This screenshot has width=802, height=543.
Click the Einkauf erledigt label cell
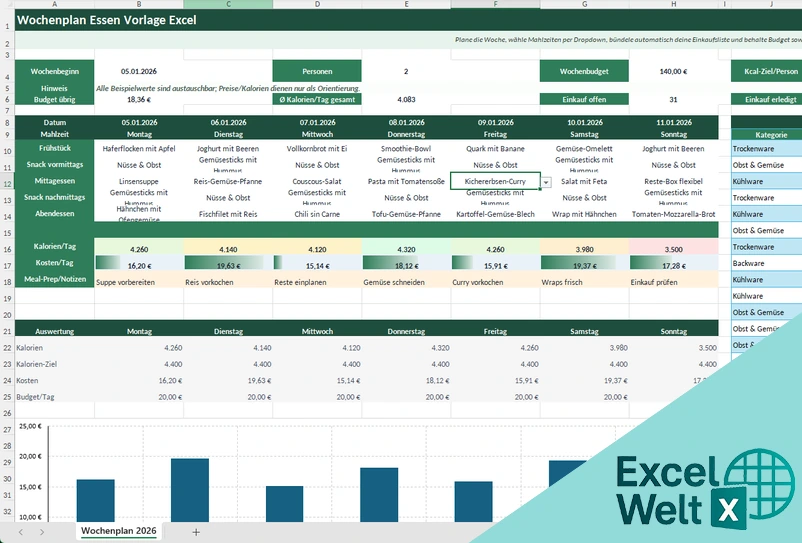pos(767,99)
